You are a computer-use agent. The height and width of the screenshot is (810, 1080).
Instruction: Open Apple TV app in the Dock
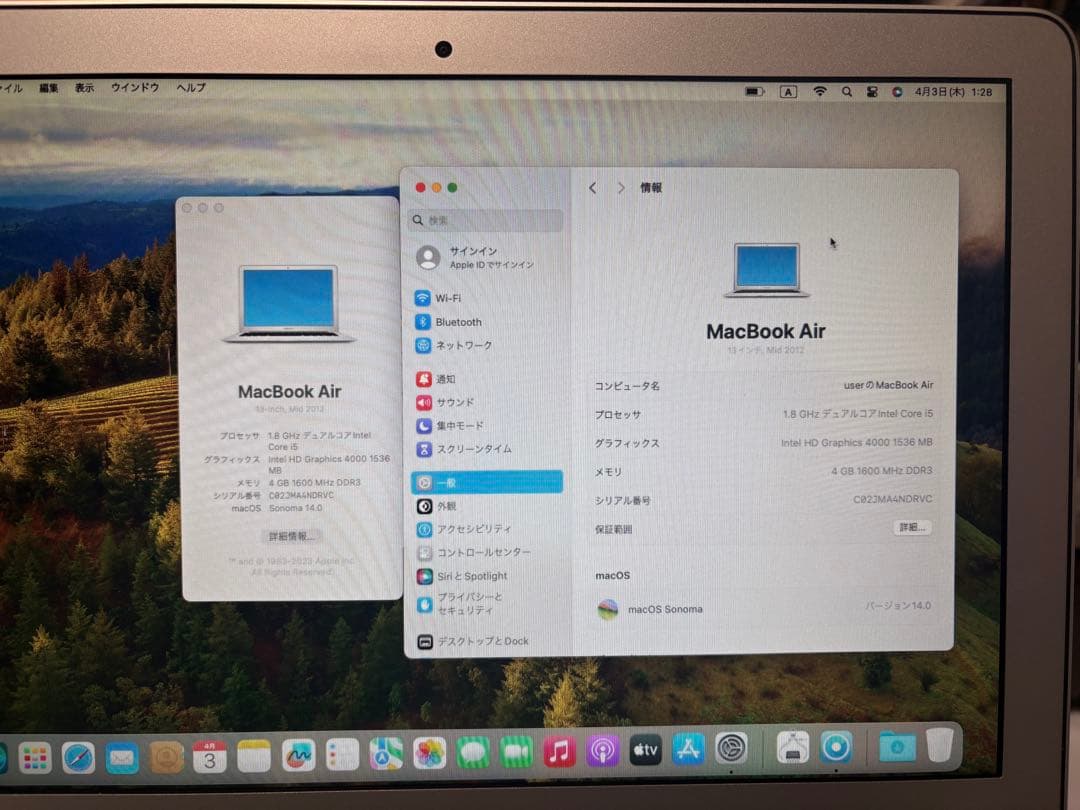point(645,749)
